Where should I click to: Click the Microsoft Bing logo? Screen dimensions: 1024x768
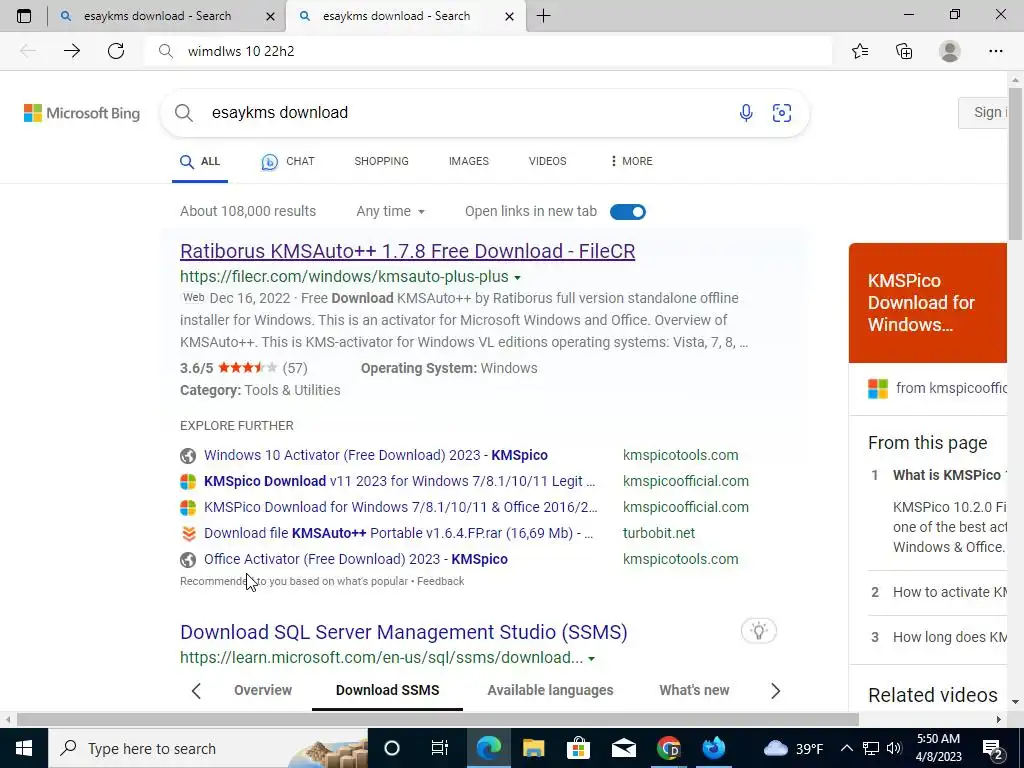[x=82, y=113]
